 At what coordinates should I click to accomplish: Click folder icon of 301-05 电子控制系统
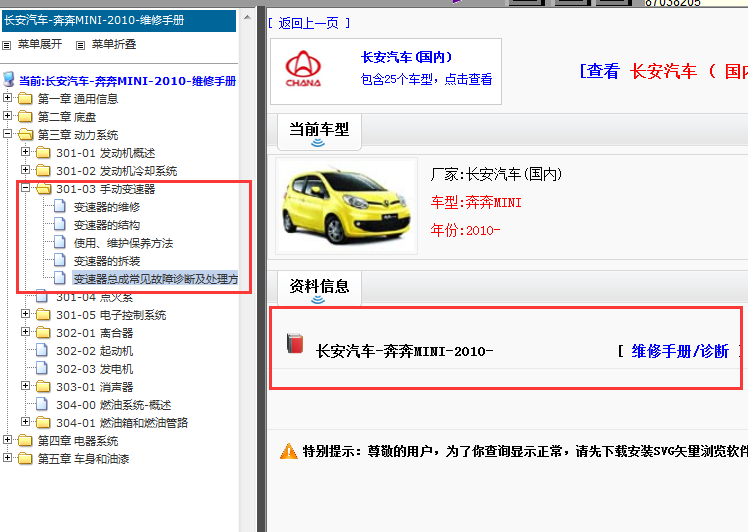[x=43, y=315]
